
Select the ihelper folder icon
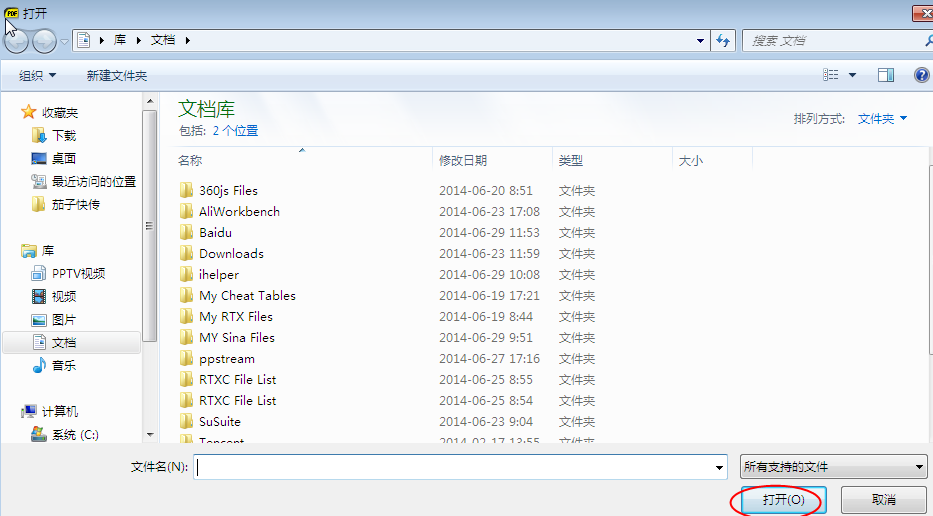[x=186, y=274]
